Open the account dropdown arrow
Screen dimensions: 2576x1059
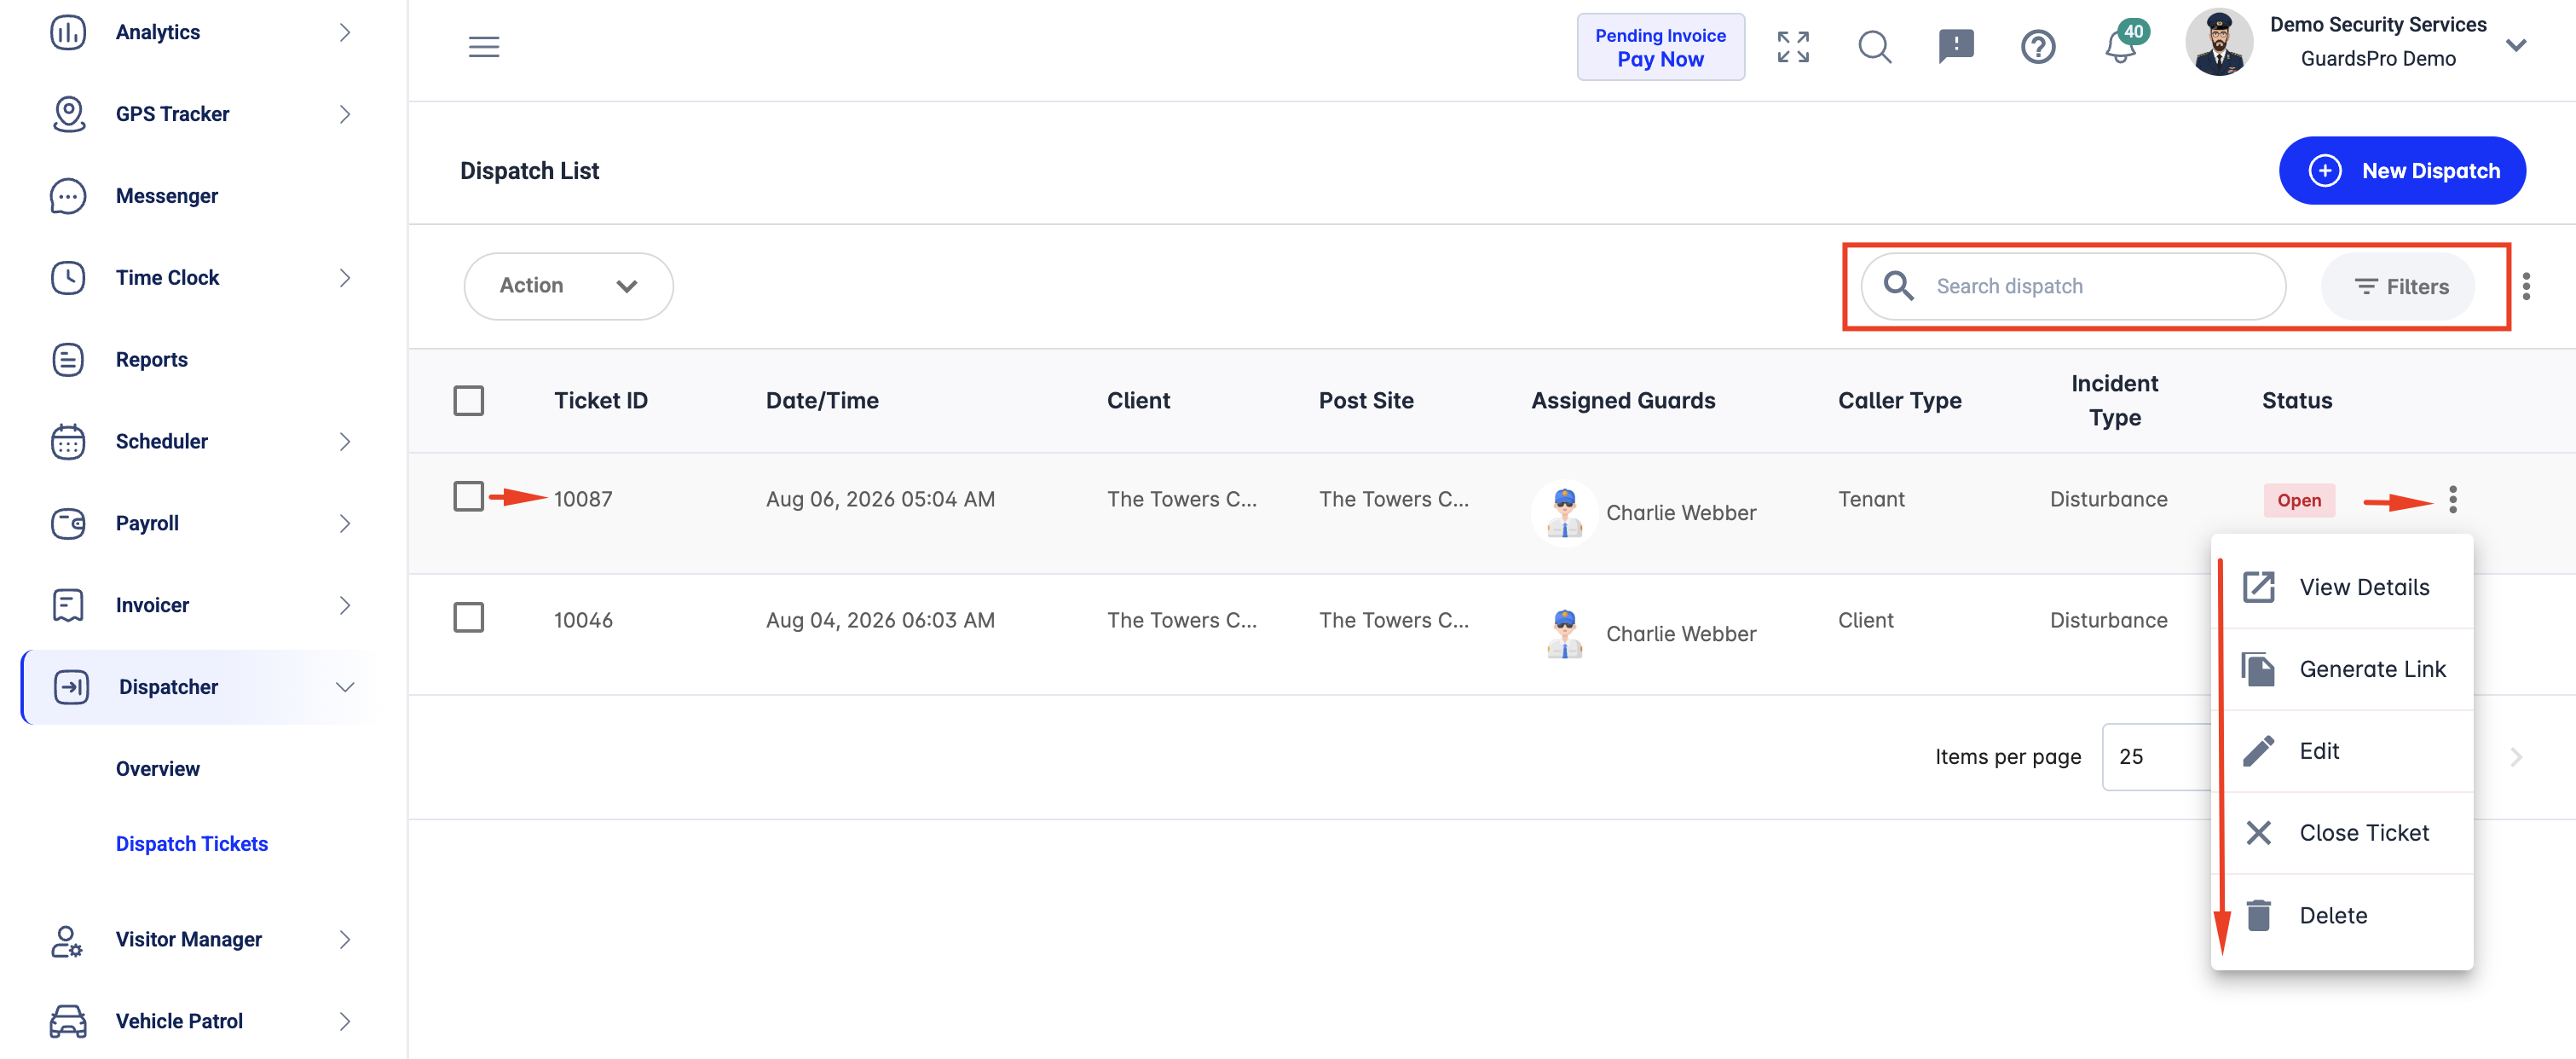pos(2516,46)
